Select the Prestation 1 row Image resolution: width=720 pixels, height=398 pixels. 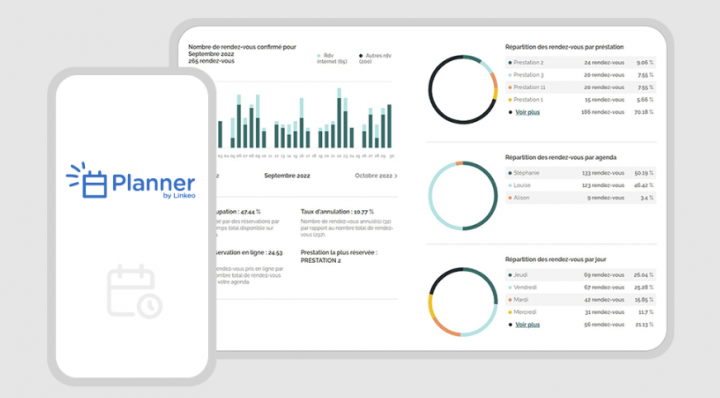coord(580,100)
